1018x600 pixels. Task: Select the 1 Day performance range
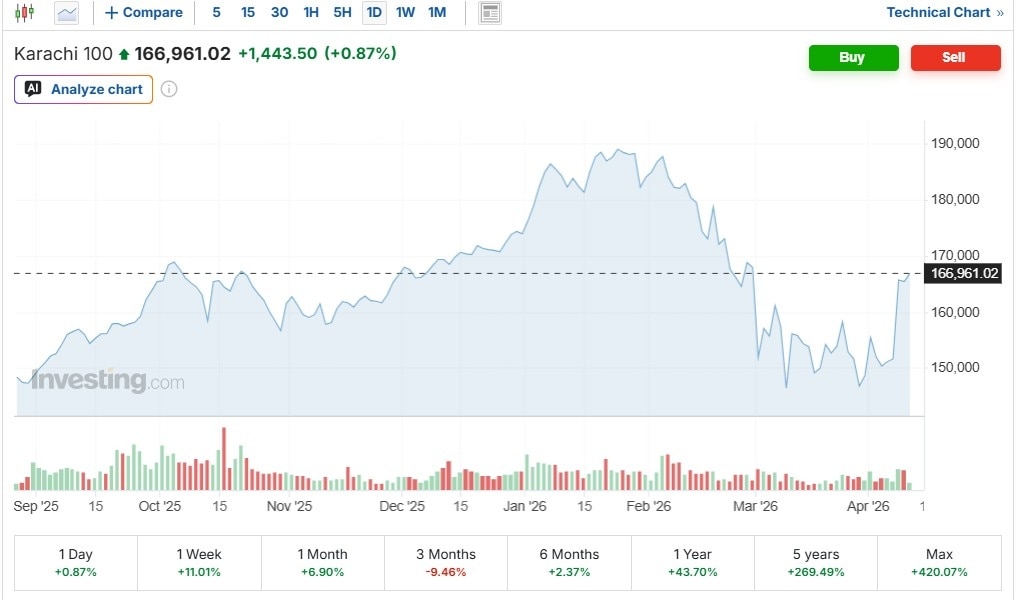click(x=76, y=562)
